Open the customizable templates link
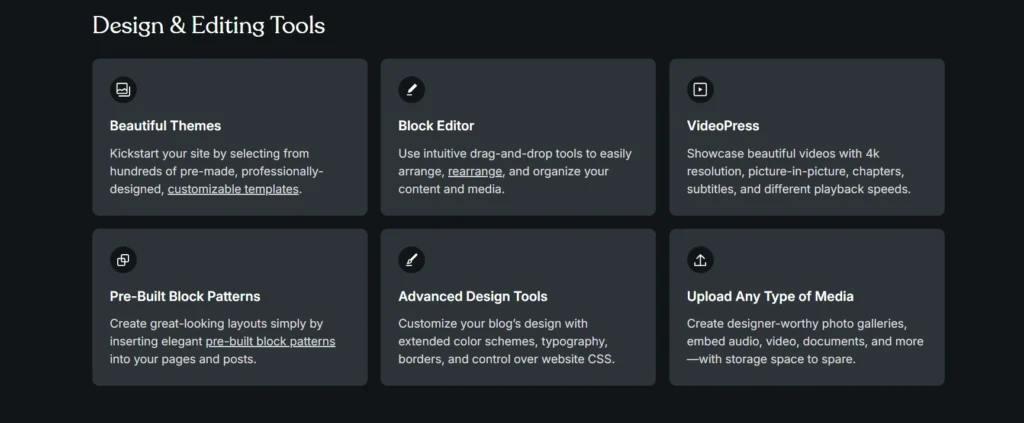This screenshot has width=1024, height=423. click(233, 189)
